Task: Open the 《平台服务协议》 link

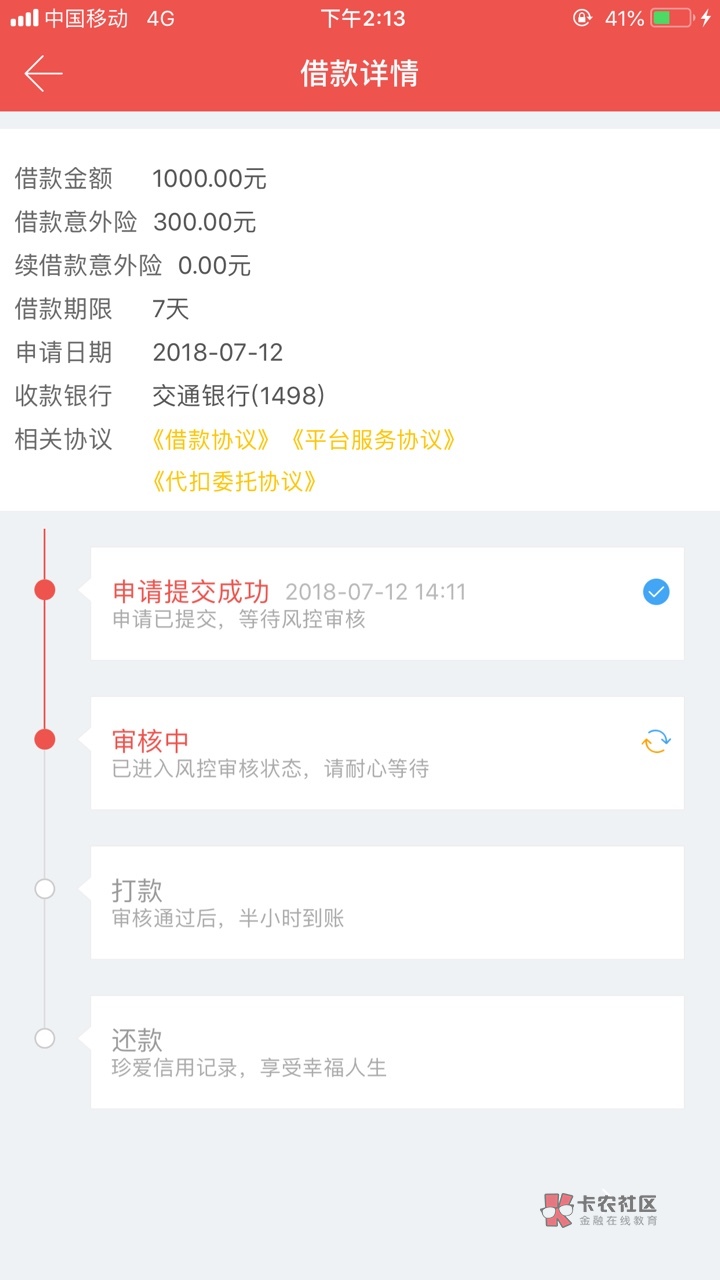Action: (x=374, y=440)
